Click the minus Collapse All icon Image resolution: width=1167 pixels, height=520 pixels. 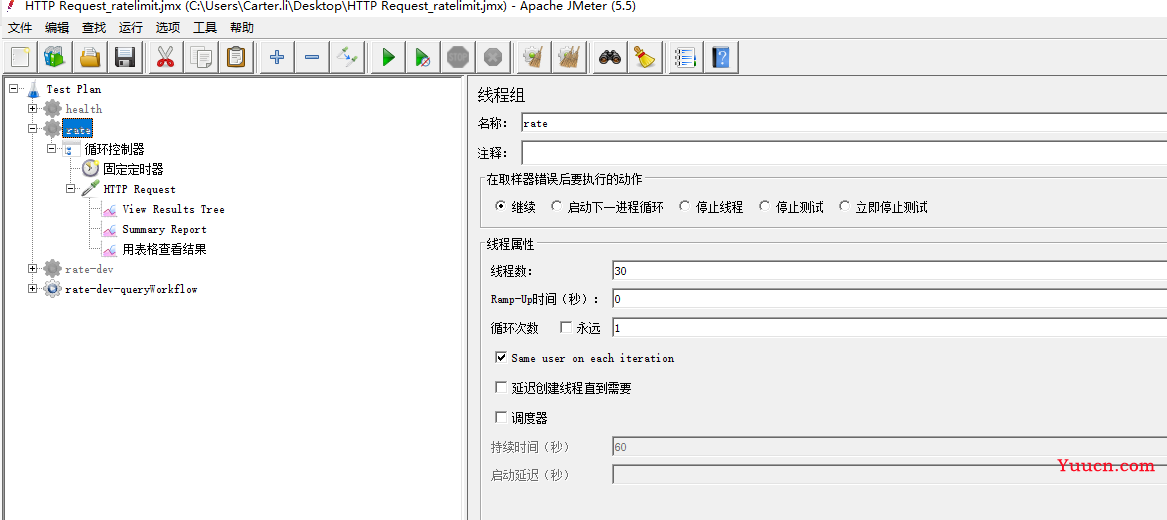(x=312, y=57)
